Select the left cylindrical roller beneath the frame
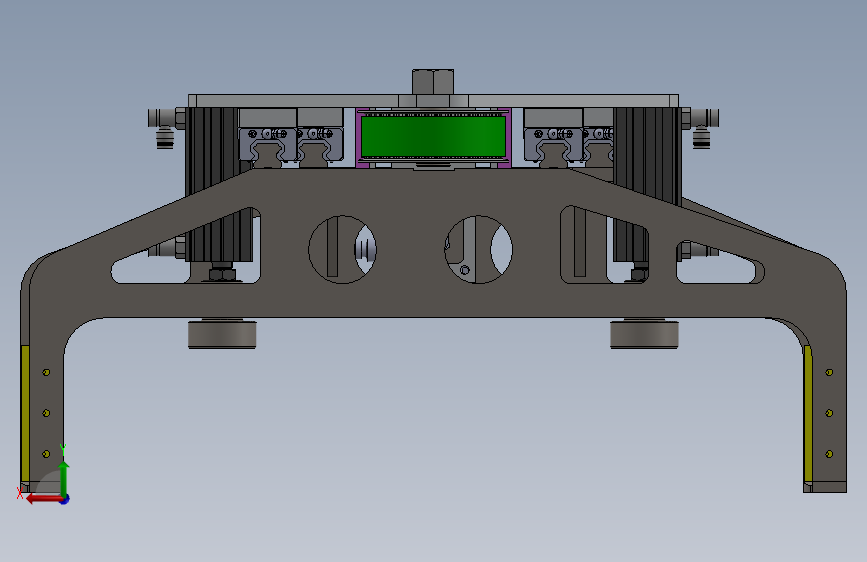 [x=222, y=334]
